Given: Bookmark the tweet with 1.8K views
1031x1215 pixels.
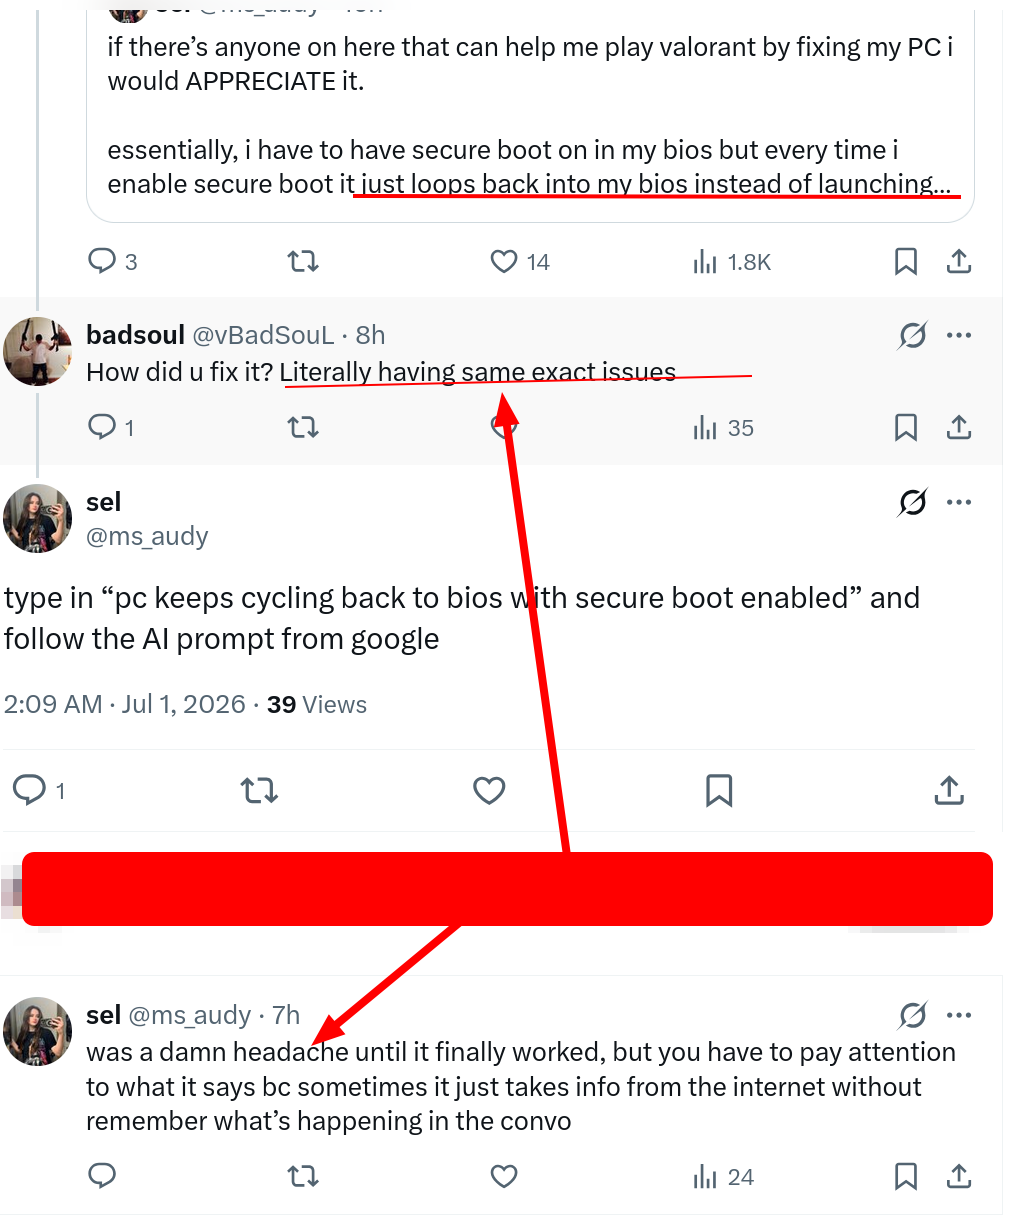Looking at the screenshot, I should pos(906,262).
